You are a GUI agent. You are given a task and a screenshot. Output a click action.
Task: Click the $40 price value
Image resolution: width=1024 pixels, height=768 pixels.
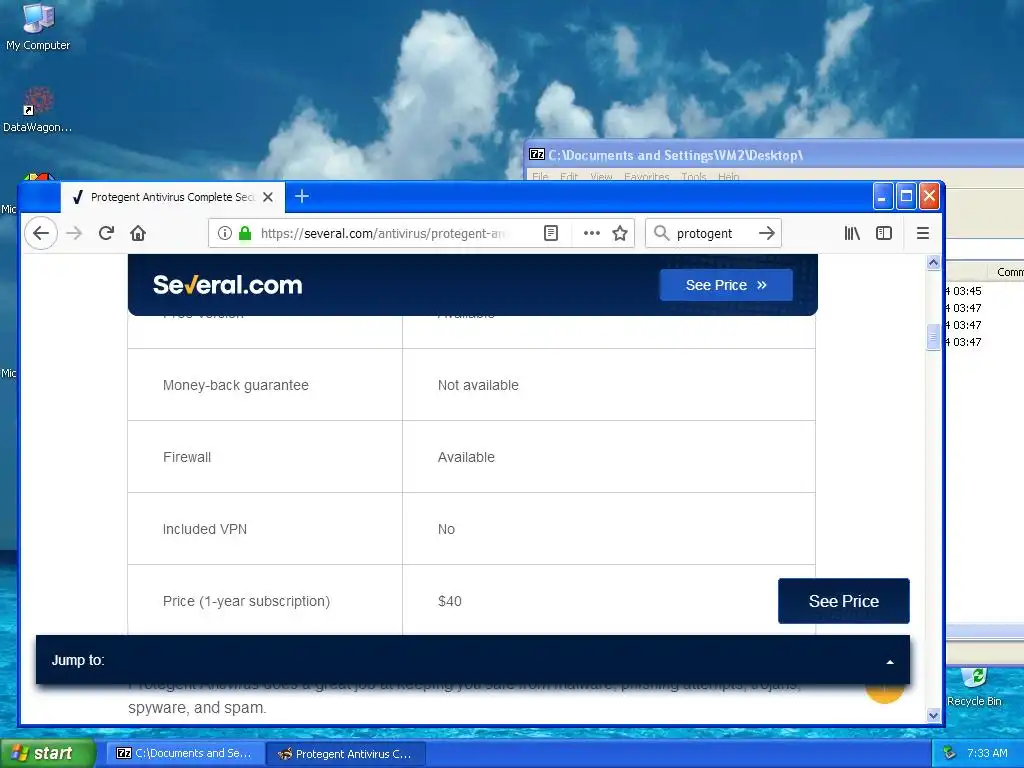[449, 601]
